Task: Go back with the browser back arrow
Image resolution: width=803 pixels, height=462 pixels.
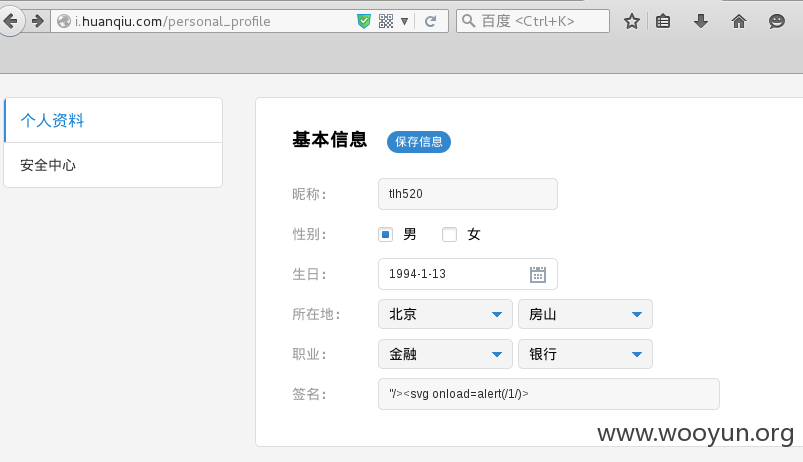Action: [x=10, y=21]
